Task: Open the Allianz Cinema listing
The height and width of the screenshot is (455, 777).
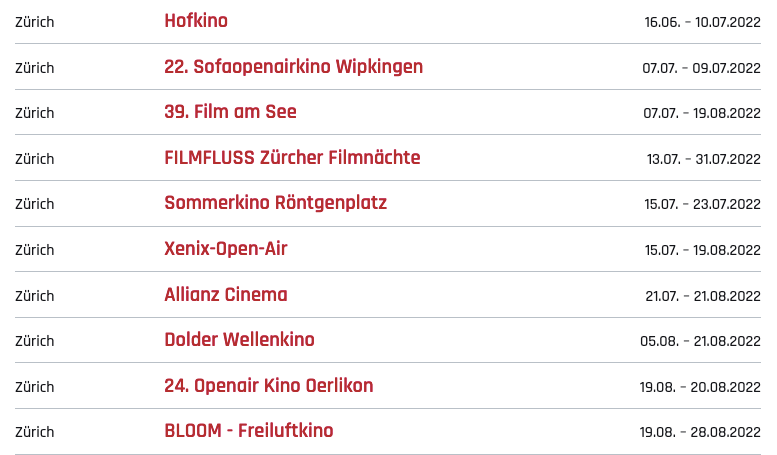Action: [226, 294]
